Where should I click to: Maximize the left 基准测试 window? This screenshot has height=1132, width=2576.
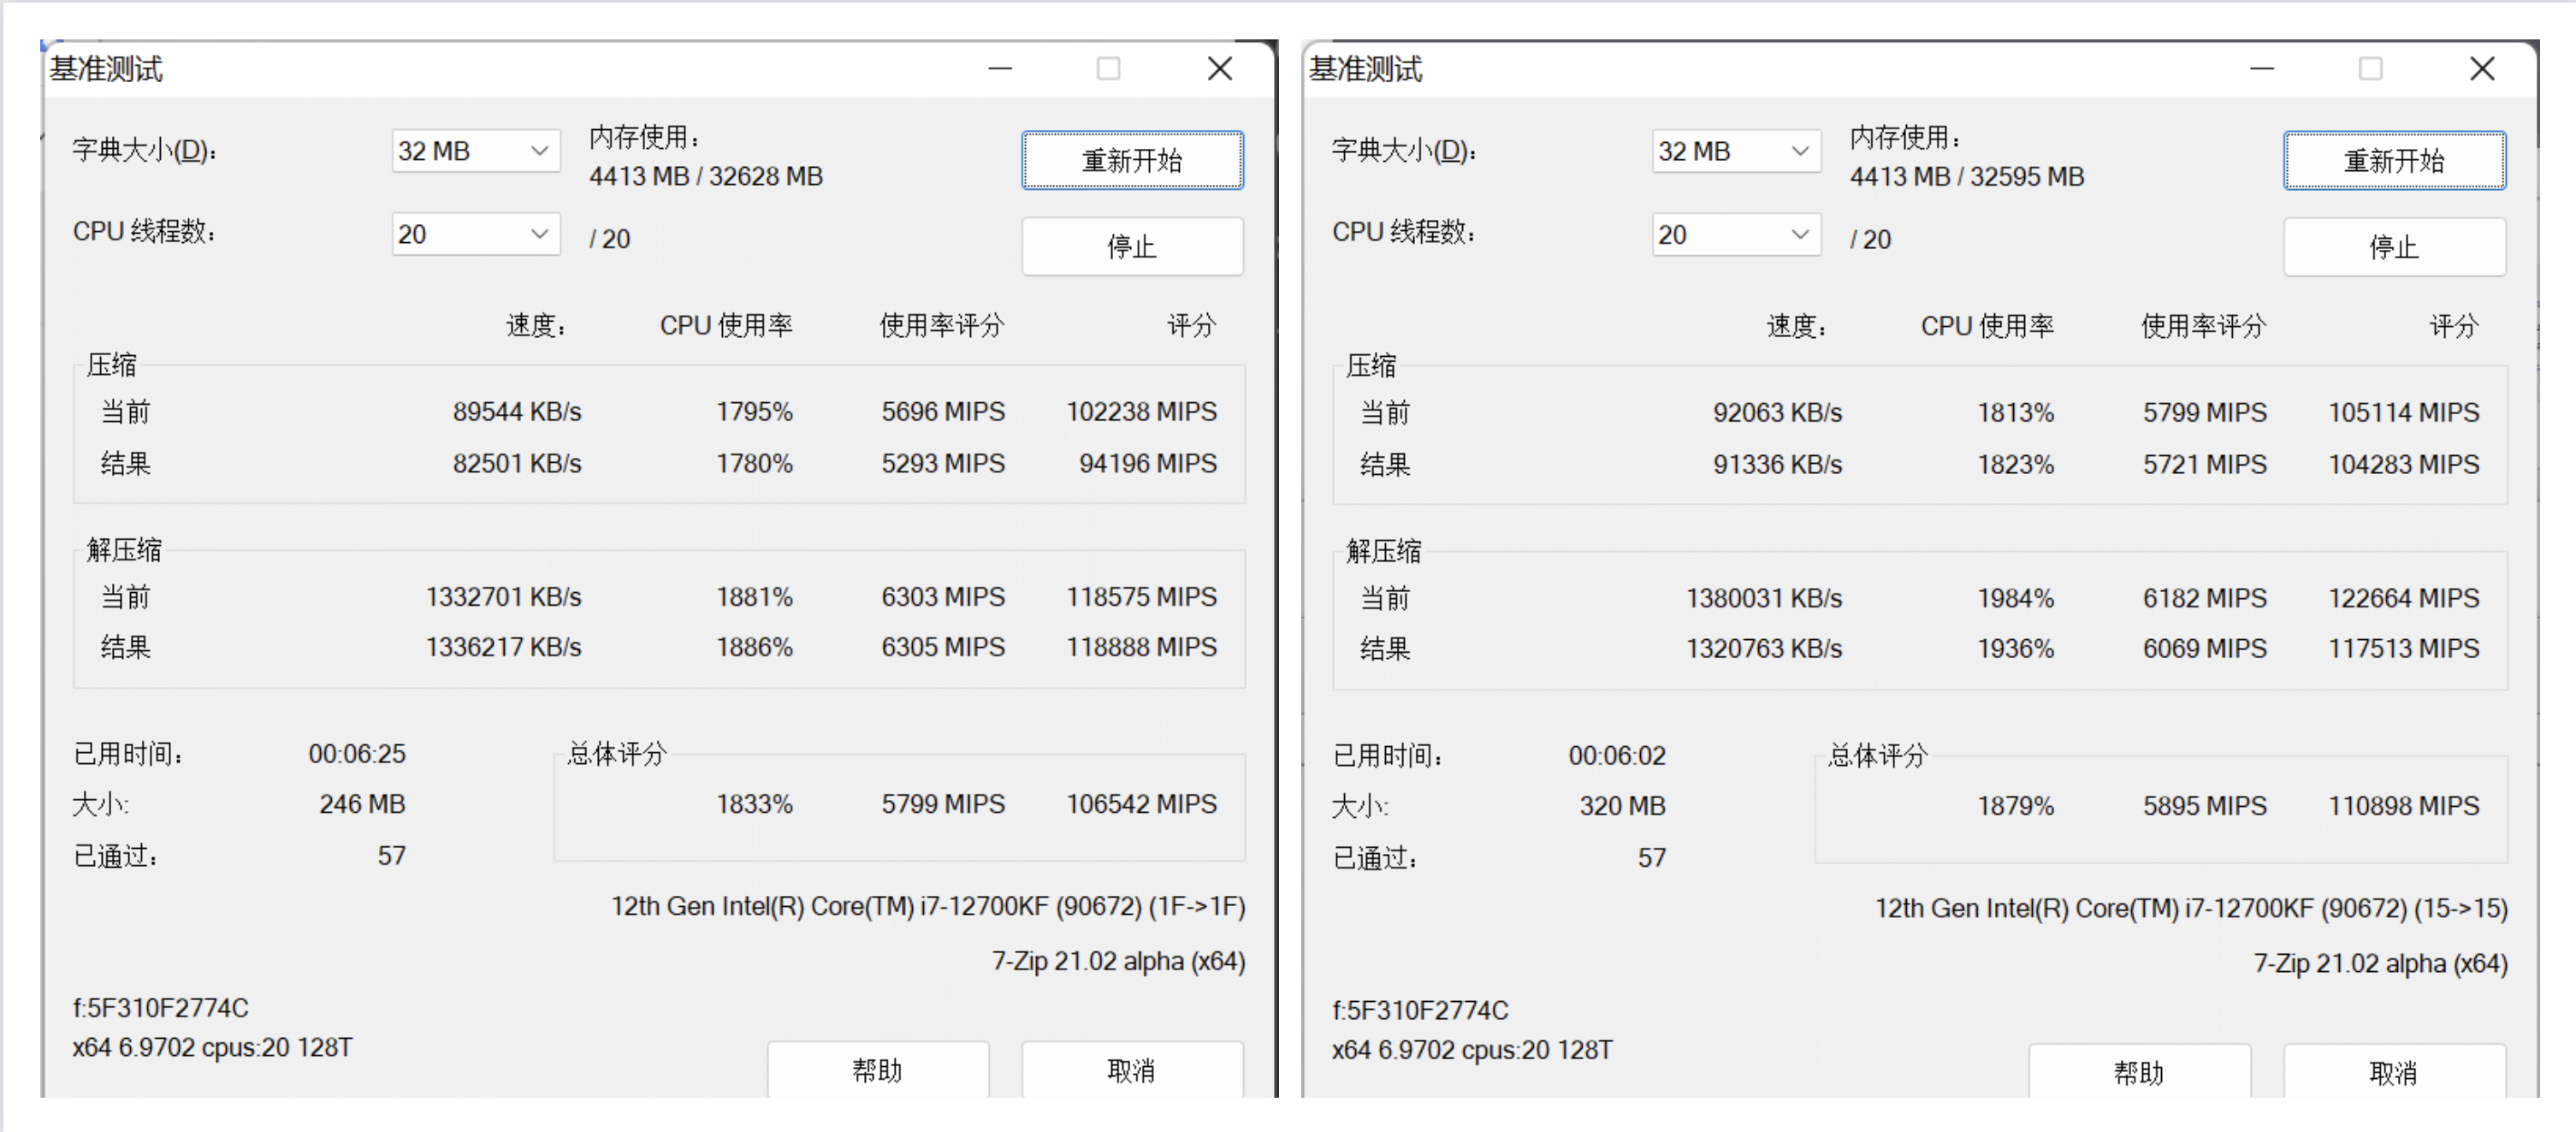(x=1108, y=68)
